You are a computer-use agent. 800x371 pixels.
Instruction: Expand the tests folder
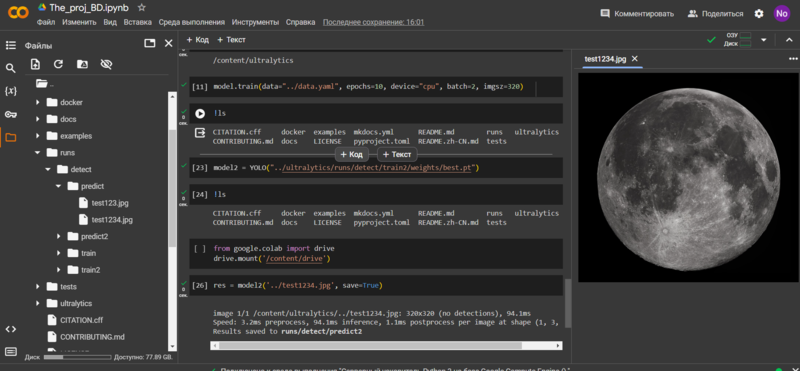click(38, 286)
